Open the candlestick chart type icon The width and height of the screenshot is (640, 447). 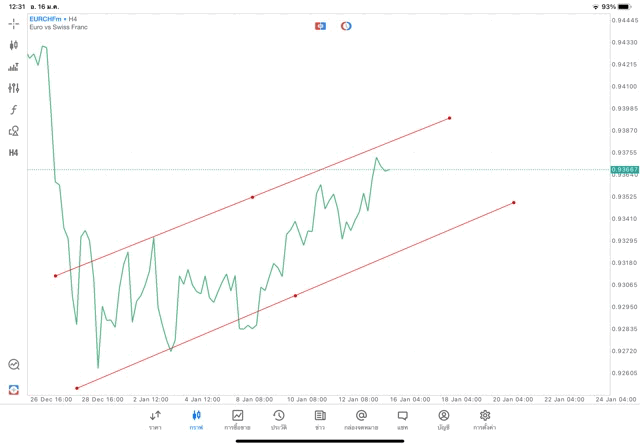coord(14,45)
